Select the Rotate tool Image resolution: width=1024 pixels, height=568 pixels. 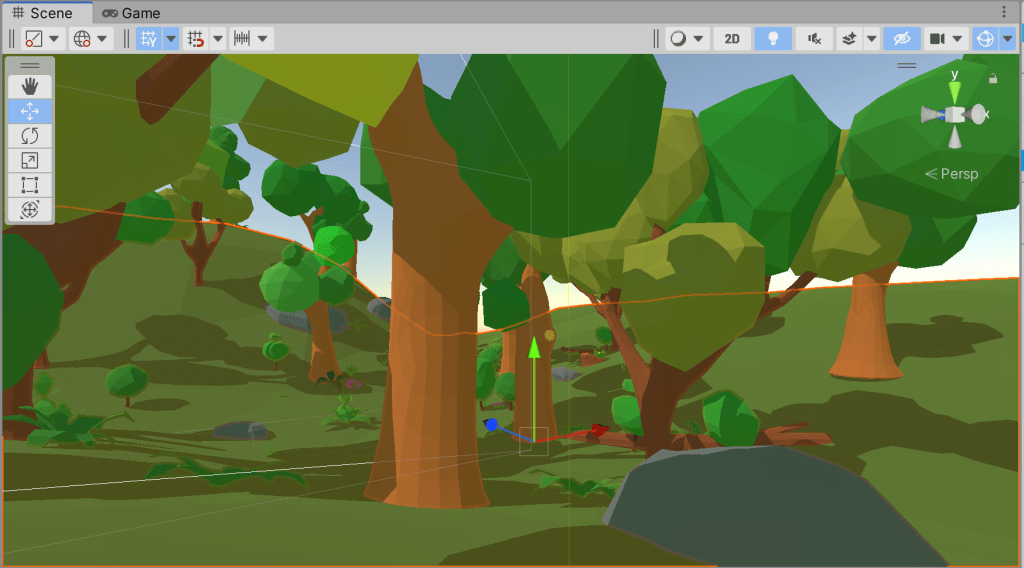coord(30,135)
